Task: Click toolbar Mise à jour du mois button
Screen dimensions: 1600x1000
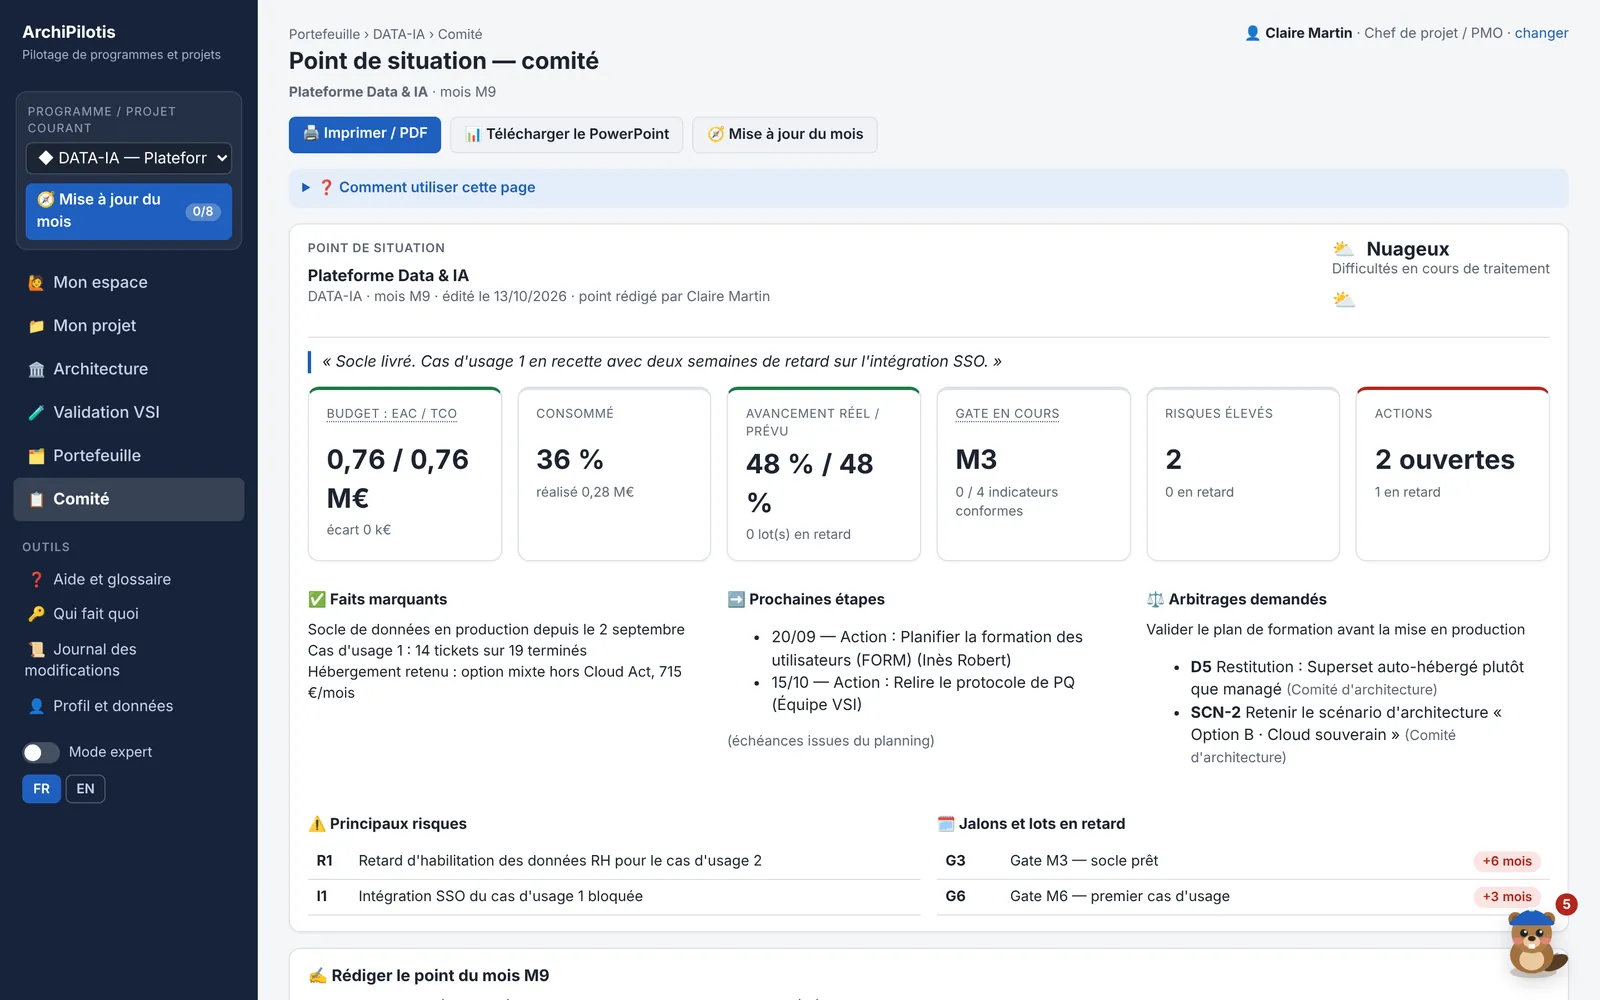Action: click(x=785, y=134)
